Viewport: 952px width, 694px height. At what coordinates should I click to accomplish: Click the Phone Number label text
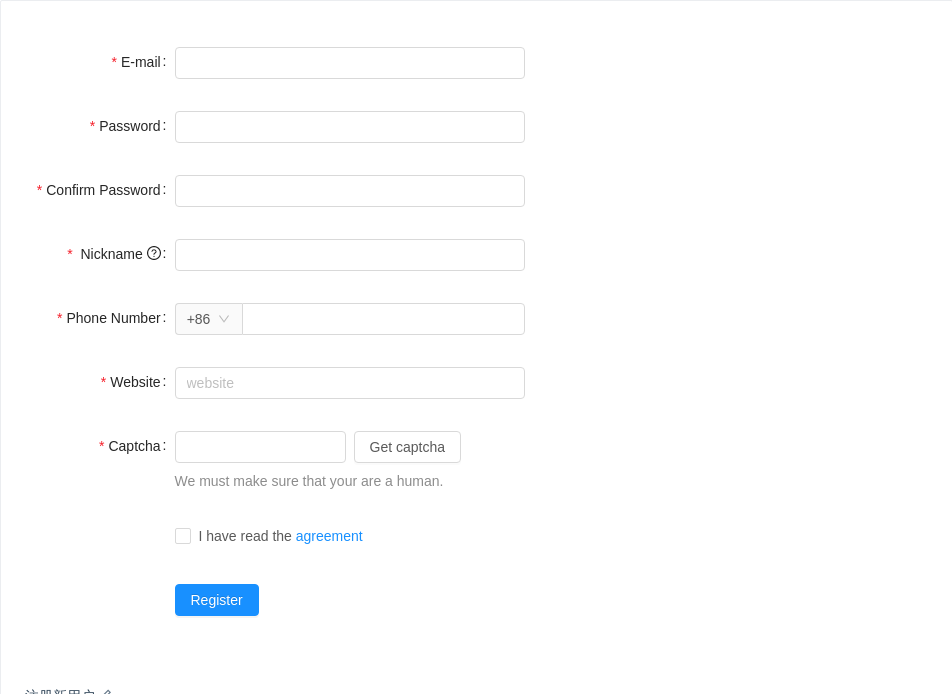pos(114,318)
